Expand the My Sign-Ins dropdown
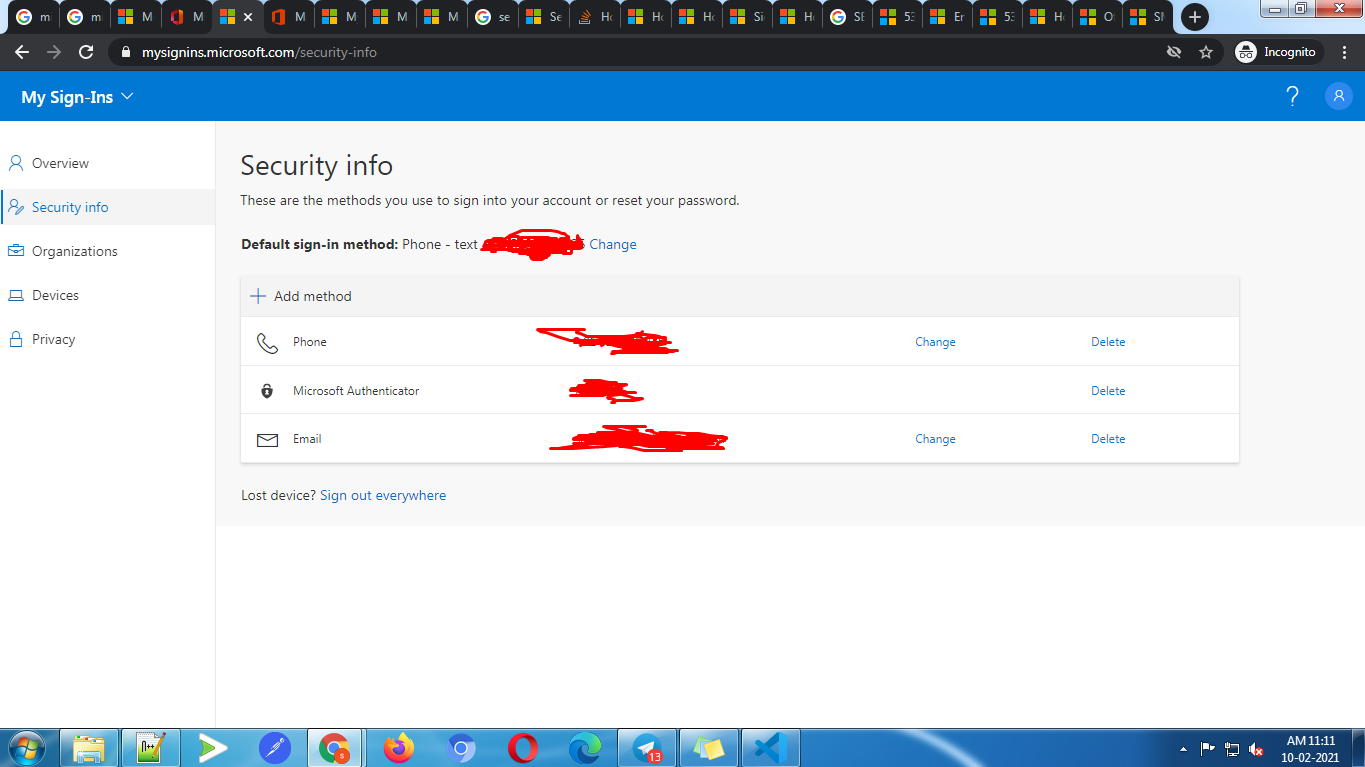Image resolution: width=1365 pixels, height=767 pixels. [77, 97]
